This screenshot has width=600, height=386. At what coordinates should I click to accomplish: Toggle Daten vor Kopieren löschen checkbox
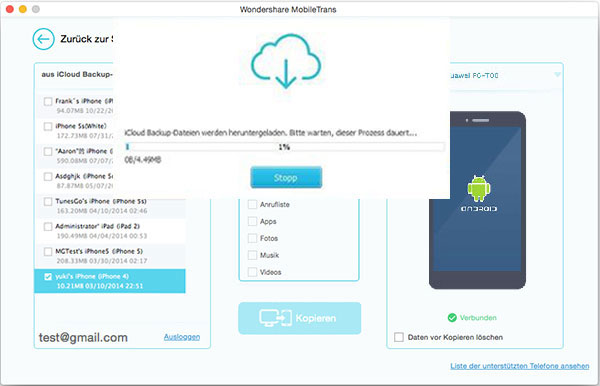pyautogui.click(x=399, y=337)
